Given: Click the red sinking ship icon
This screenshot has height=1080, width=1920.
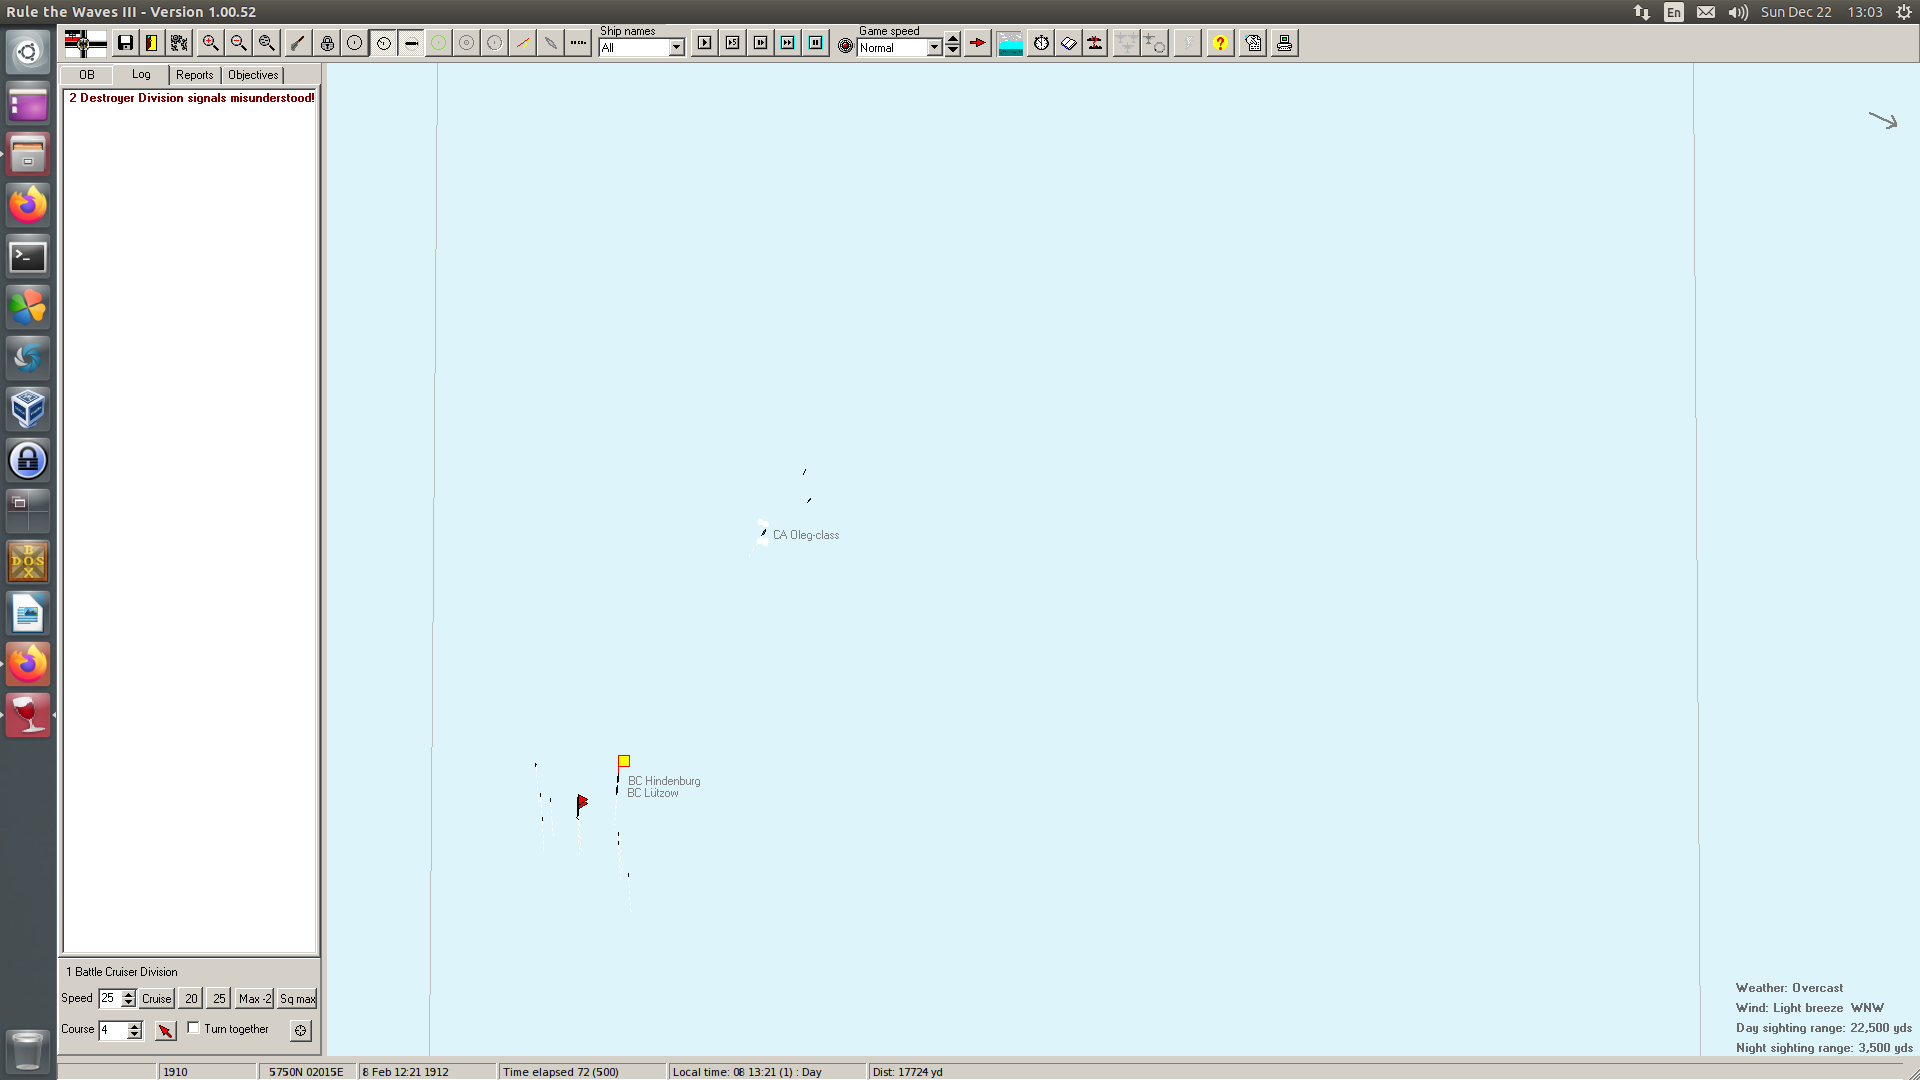Looking at the screenshot, I should 1096,43.
